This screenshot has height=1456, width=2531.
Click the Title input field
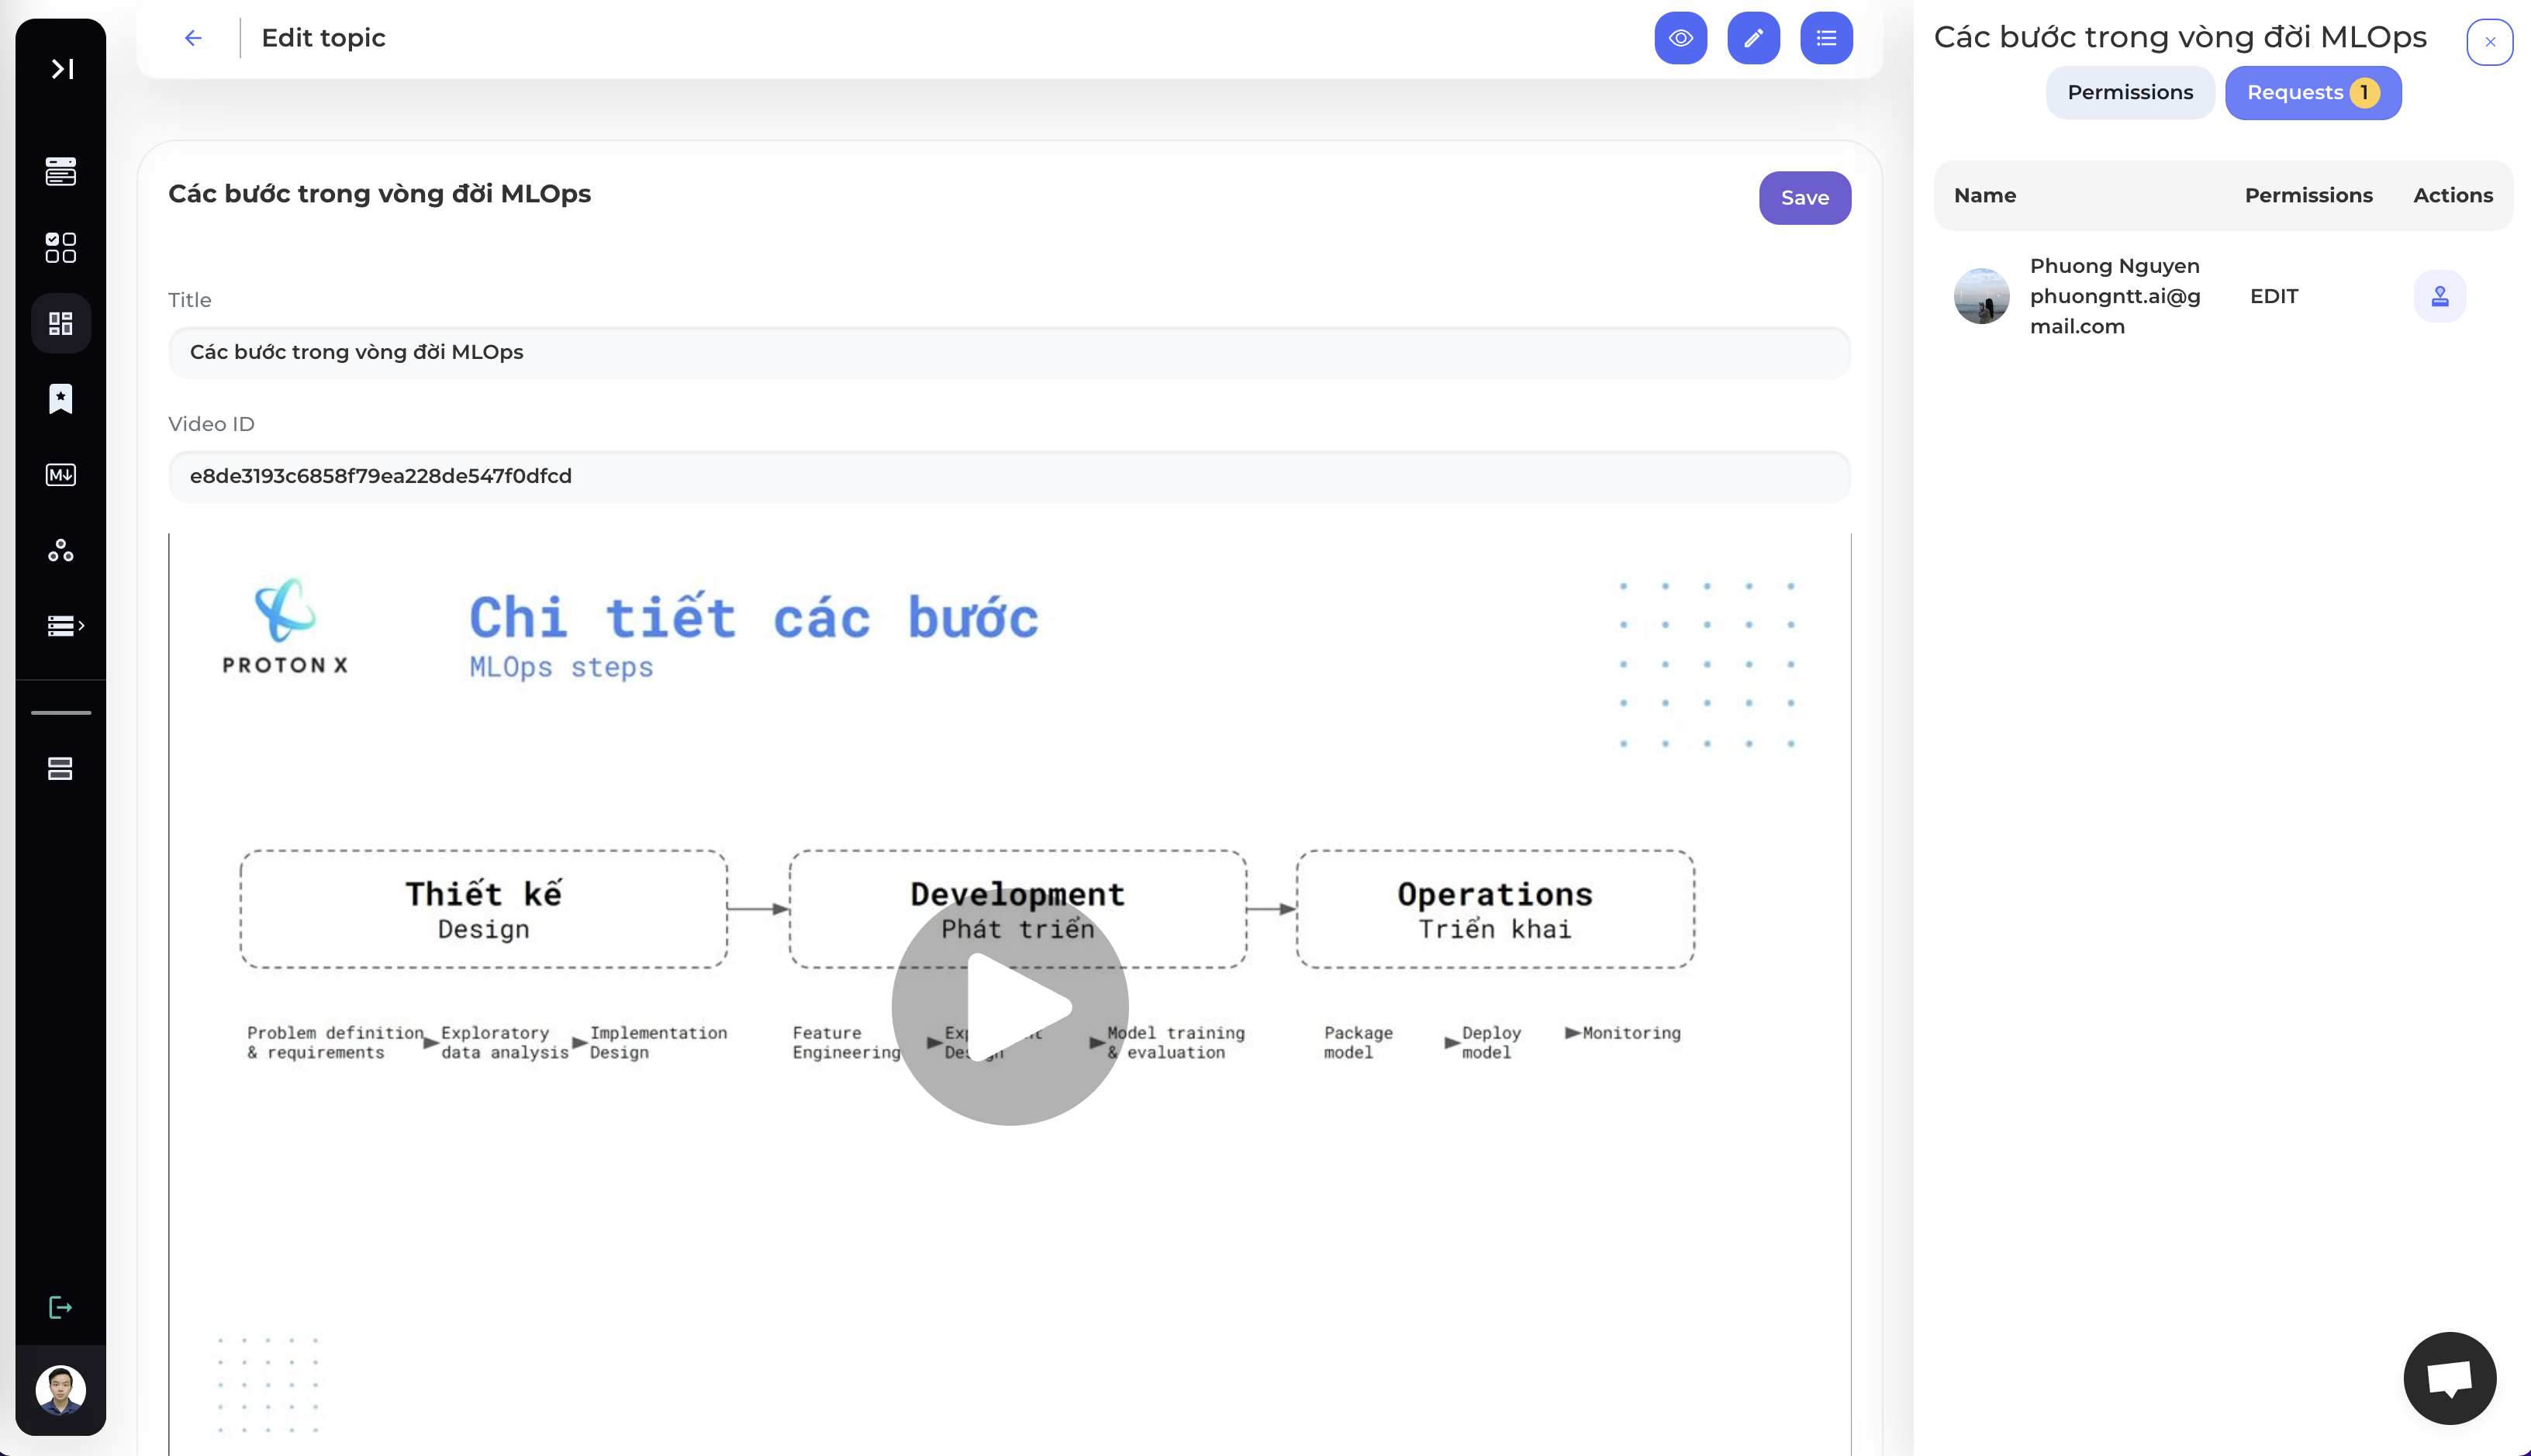(x=1008, y=351)
